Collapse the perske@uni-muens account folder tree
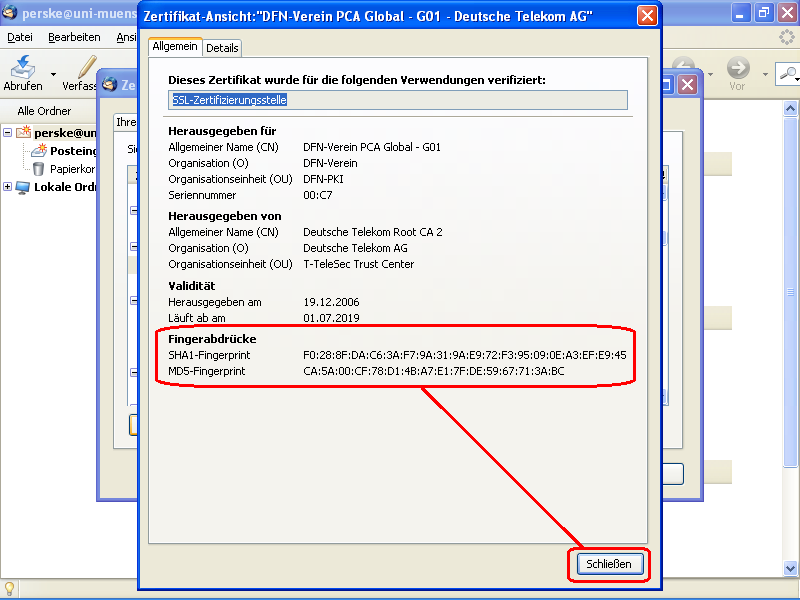Screen dimensions: 800x600 tap(7, 132)
